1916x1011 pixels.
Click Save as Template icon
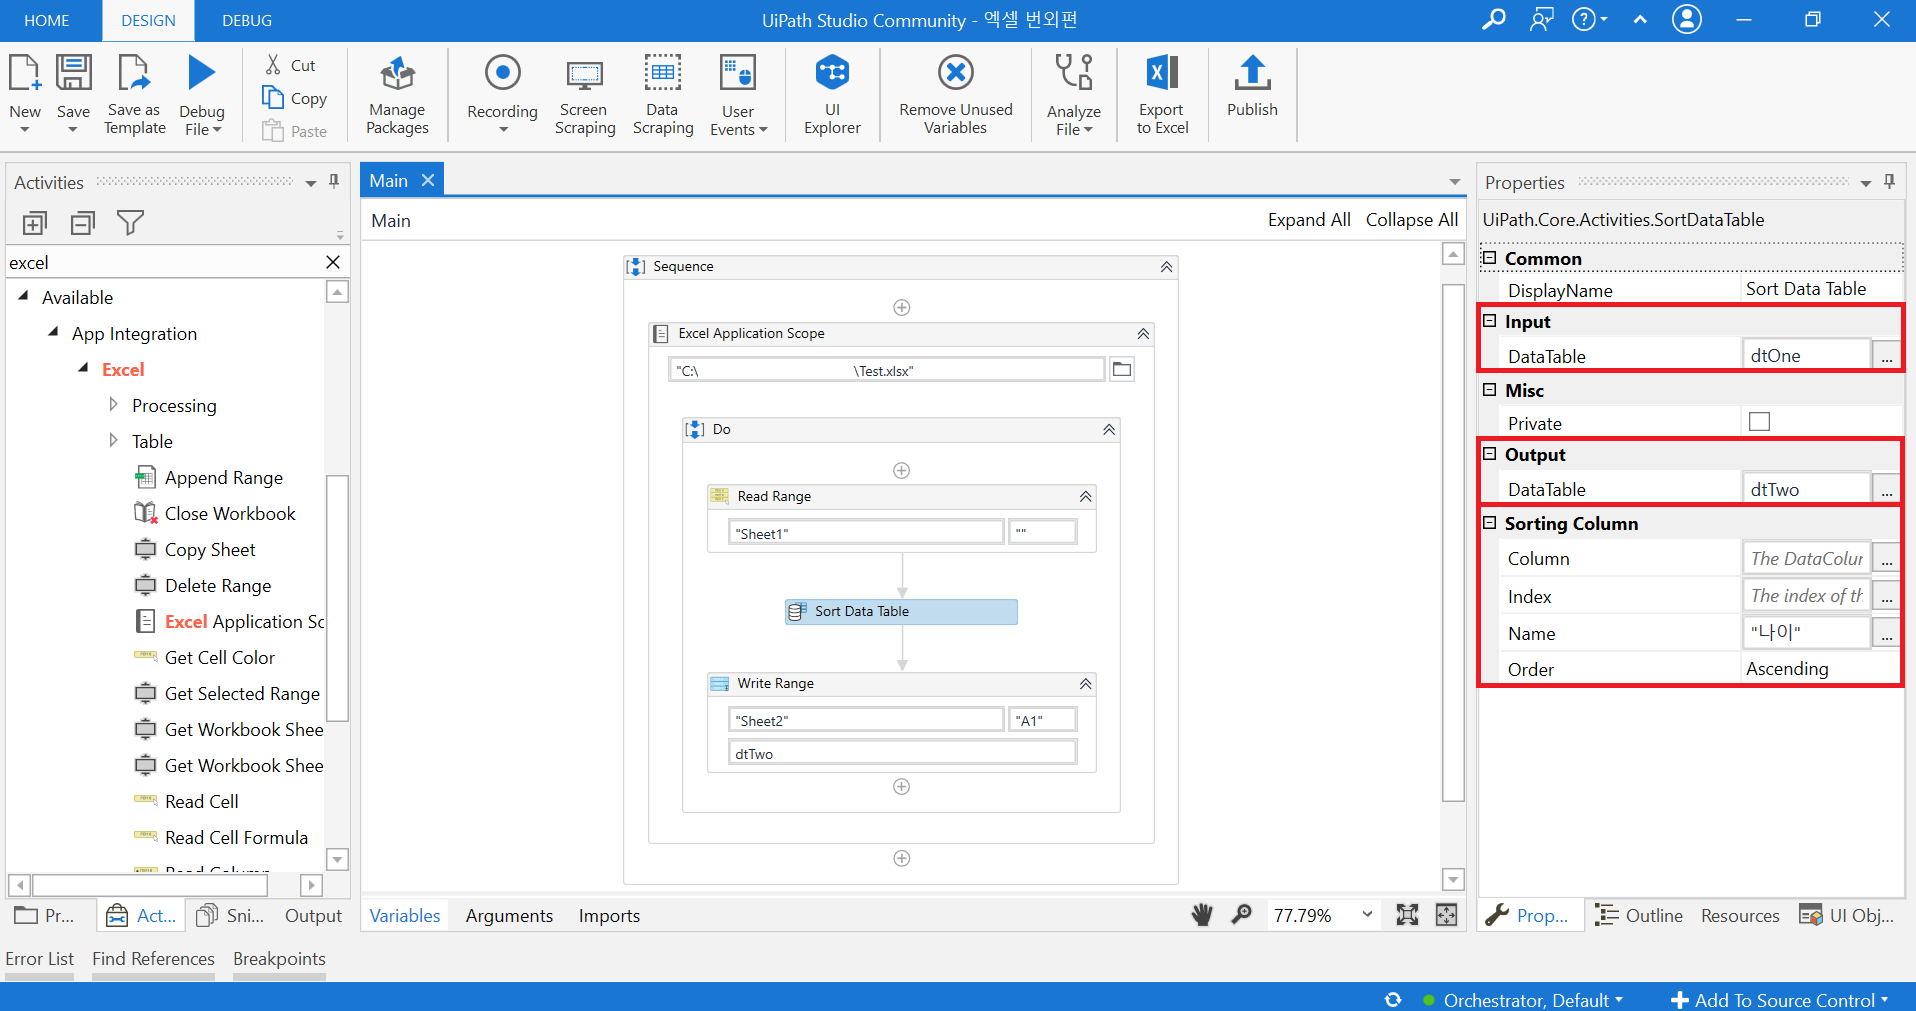click(134, 73)
